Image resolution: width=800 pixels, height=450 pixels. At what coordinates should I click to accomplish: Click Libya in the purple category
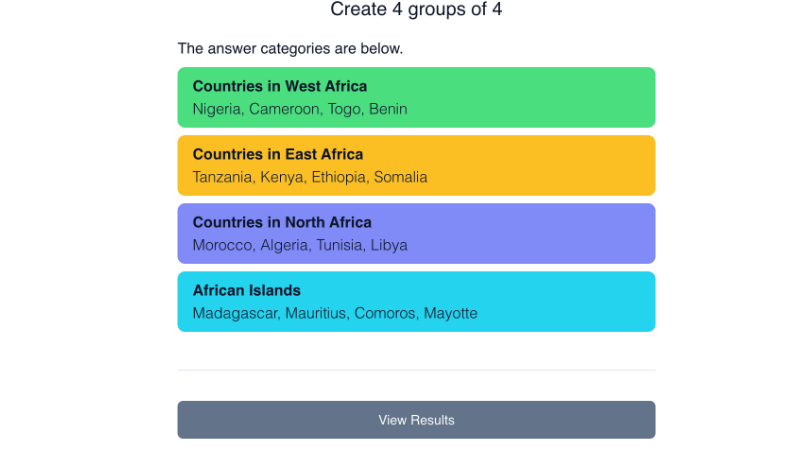pyautogui.click(x=389, y=245)
